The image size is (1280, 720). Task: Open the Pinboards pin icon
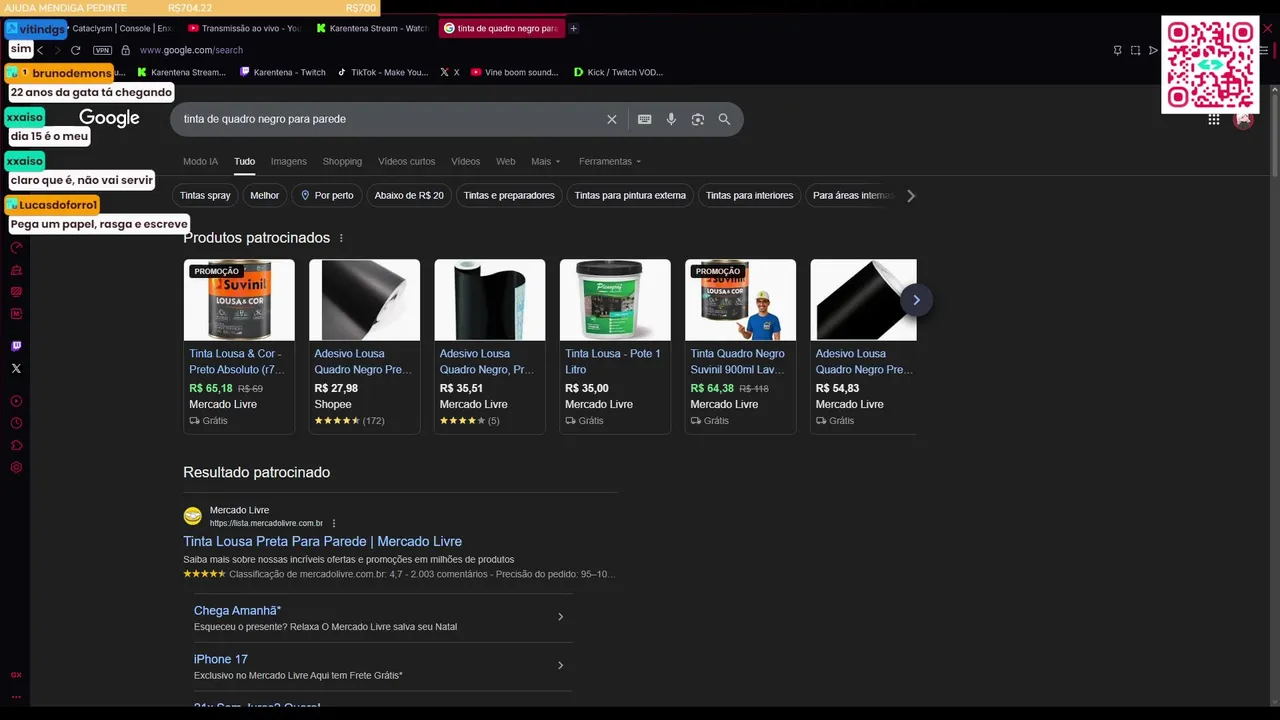pos(1117,50)
